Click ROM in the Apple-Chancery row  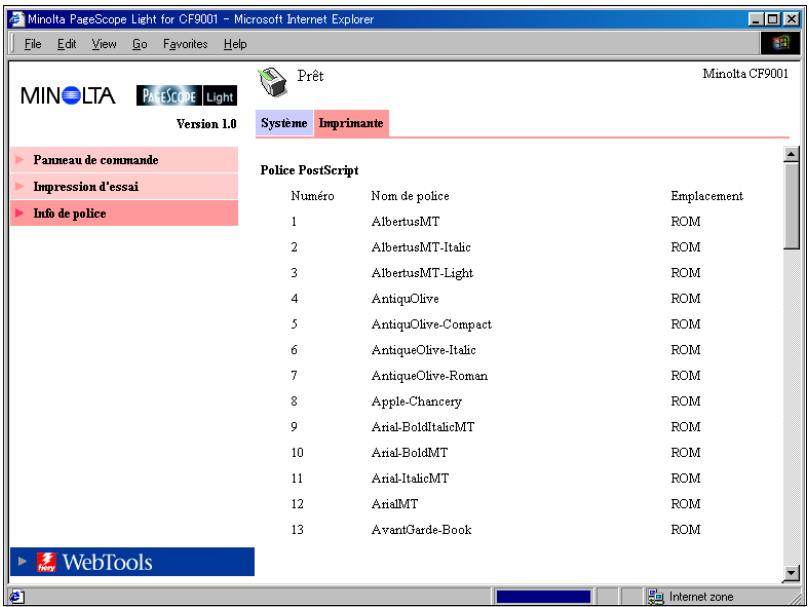coord(686,402)
